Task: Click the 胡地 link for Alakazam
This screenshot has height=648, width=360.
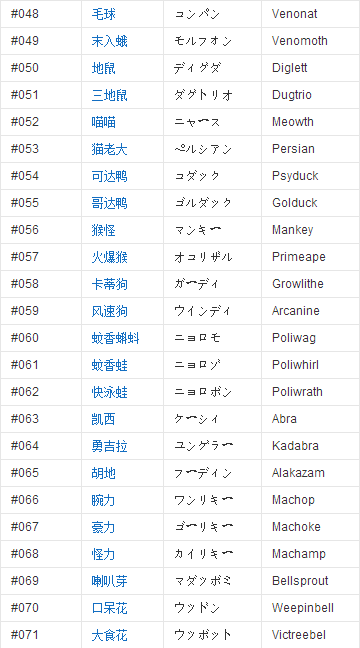Action: click(x=103, y=473)
